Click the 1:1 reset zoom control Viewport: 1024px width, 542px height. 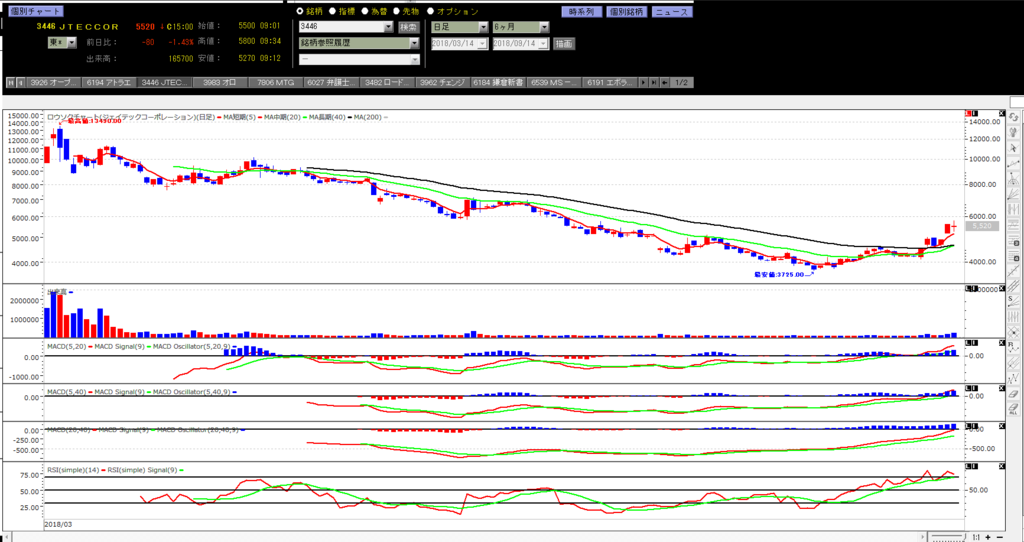point(976,537)
